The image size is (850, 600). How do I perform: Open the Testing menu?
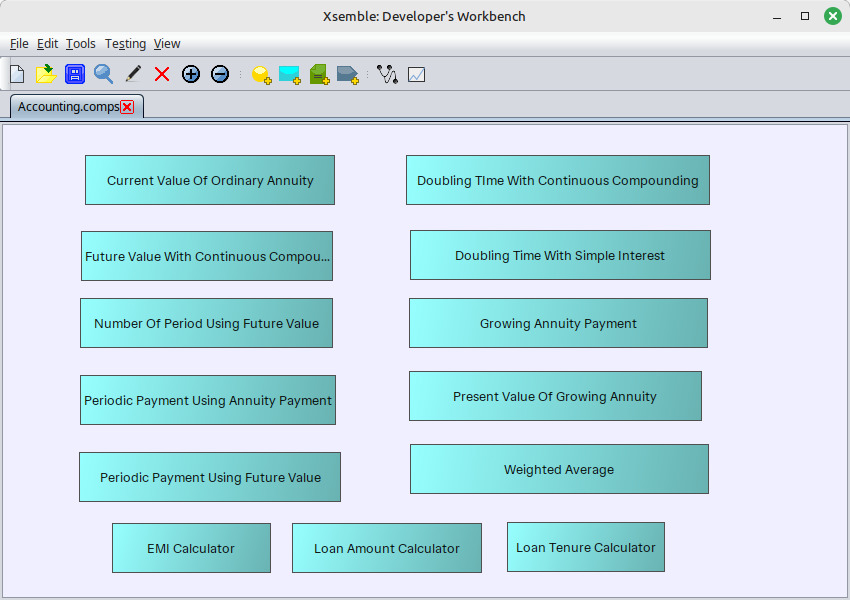tap(125, 43)
